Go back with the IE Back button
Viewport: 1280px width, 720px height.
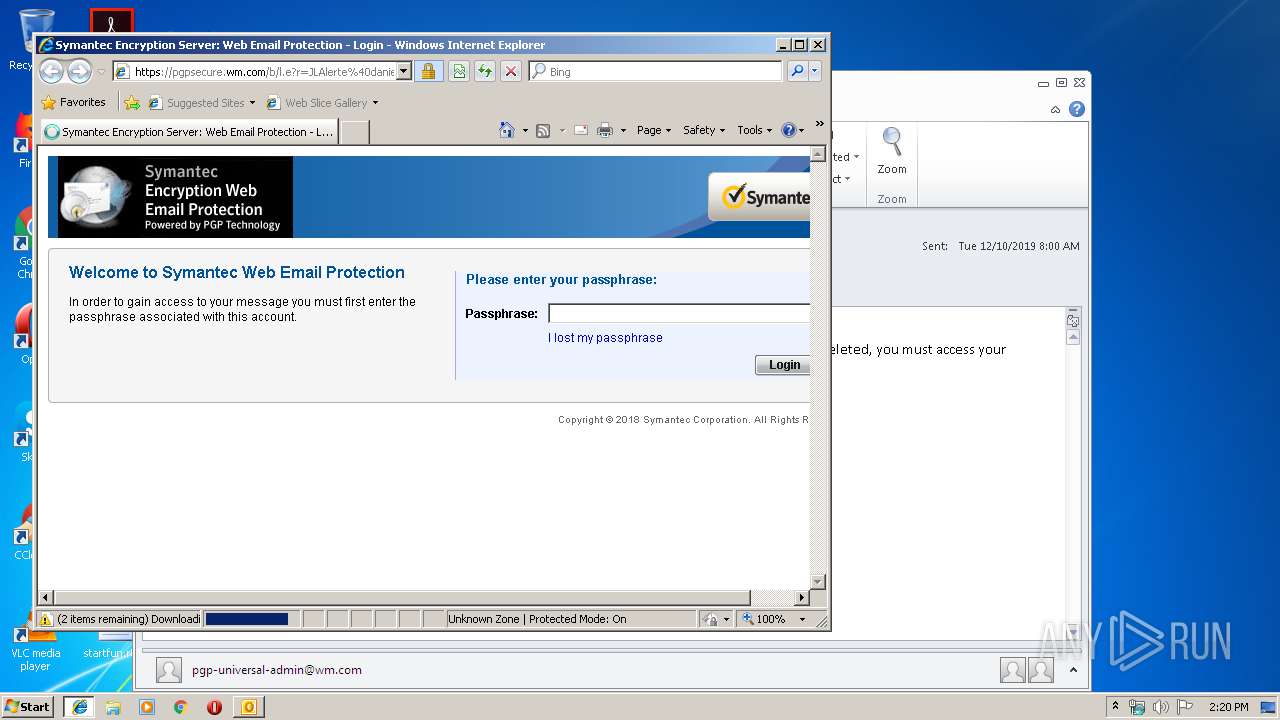tap(51, 71)
